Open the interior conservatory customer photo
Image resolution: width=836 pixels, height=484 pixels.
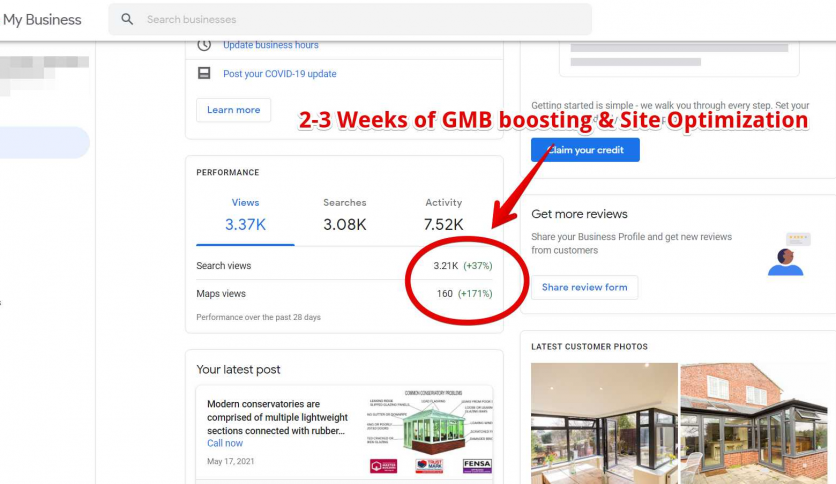pyautogui.click(x=604, y=423)
